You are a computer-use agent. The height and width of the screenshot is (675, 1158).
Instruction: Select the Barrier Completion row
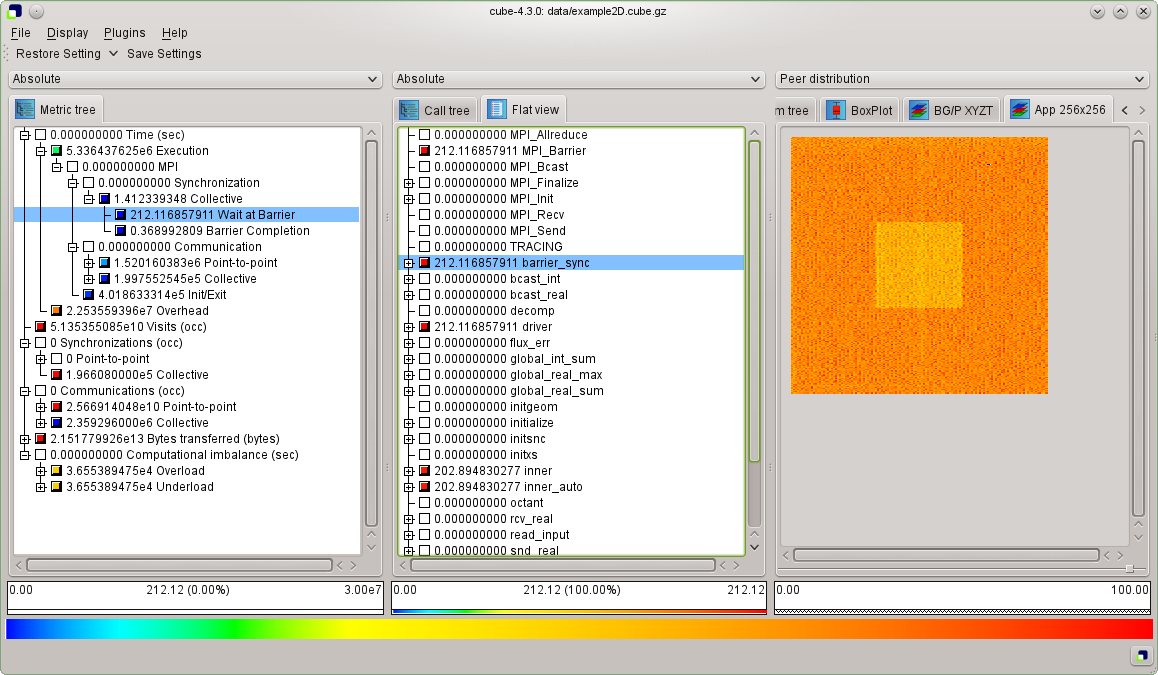219,231
